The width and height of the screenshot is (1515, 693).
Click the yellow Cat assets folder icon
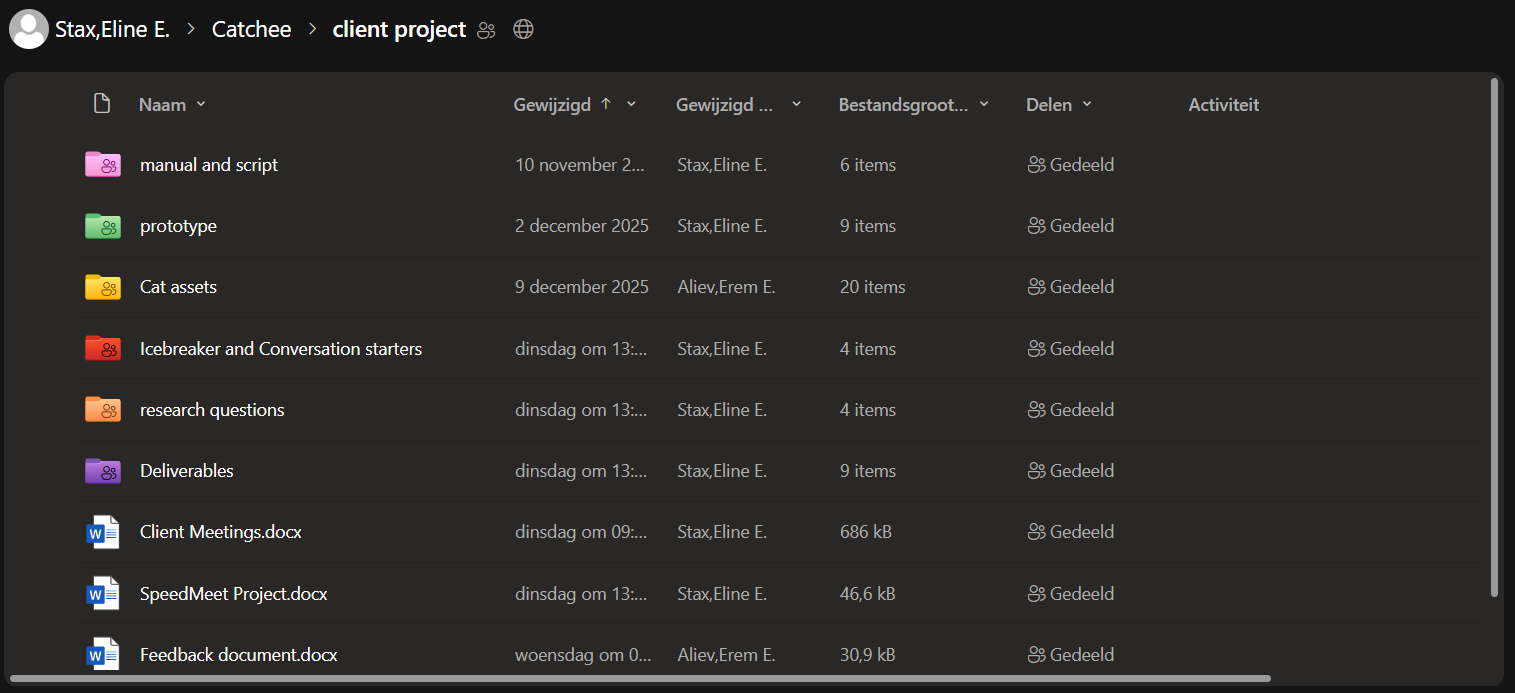(x=102, y=286)
